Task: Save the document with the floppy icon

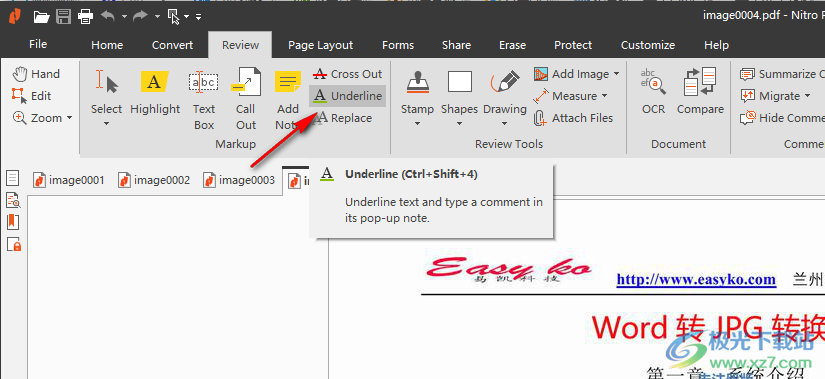Action: 64,17
